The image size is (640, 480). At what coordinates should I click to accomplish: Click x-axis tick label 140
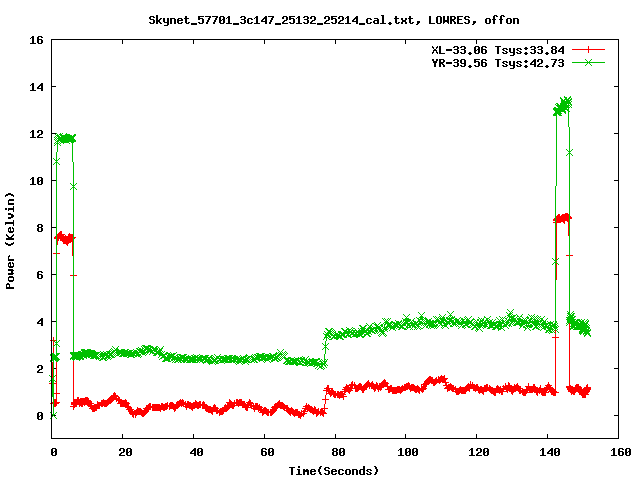click(549, 452)
